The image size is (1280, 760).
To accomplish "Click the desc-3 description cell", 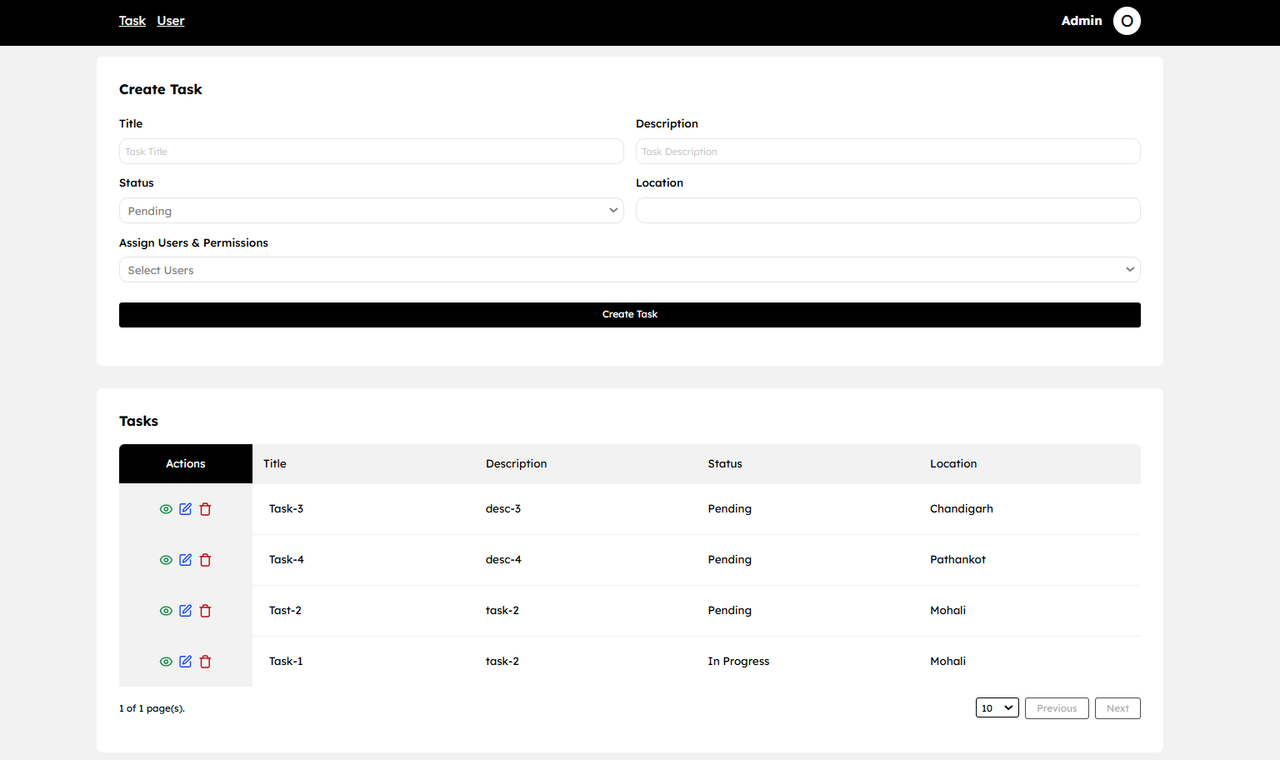I will pyautogui.click(x=503, y=509).
